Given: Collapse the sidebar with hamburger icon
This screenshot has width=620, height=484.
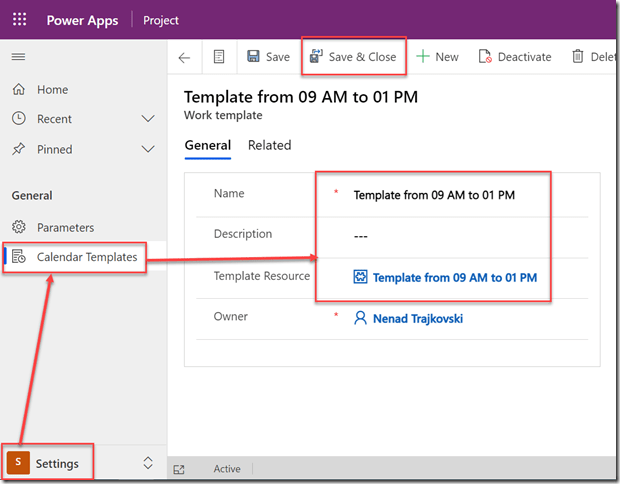Looking at the screenshot, I should click(18, 57).
